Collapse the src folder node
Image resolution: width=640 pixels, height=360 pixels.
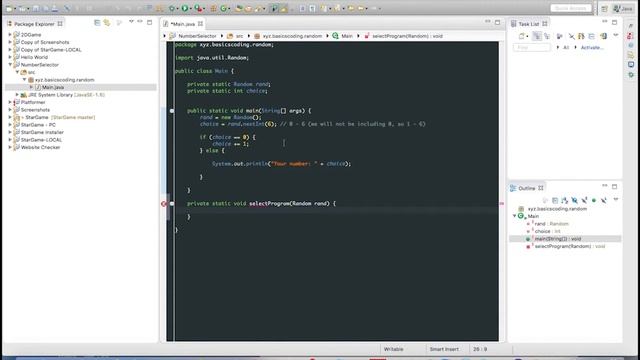coord(17,72)
